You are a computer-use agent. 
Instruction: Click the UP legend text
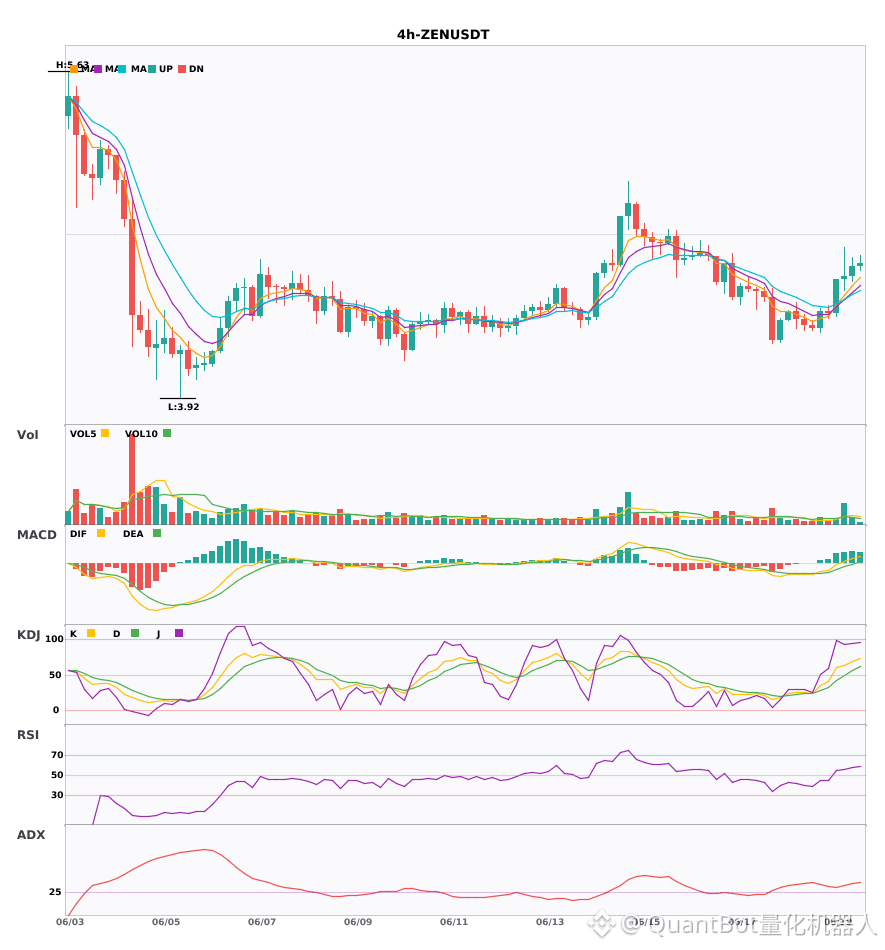click(166, 69)
